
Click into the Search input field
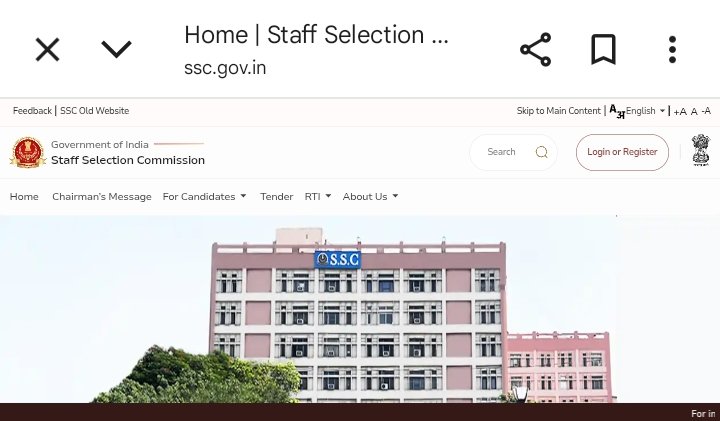click(x=503, y=152)
